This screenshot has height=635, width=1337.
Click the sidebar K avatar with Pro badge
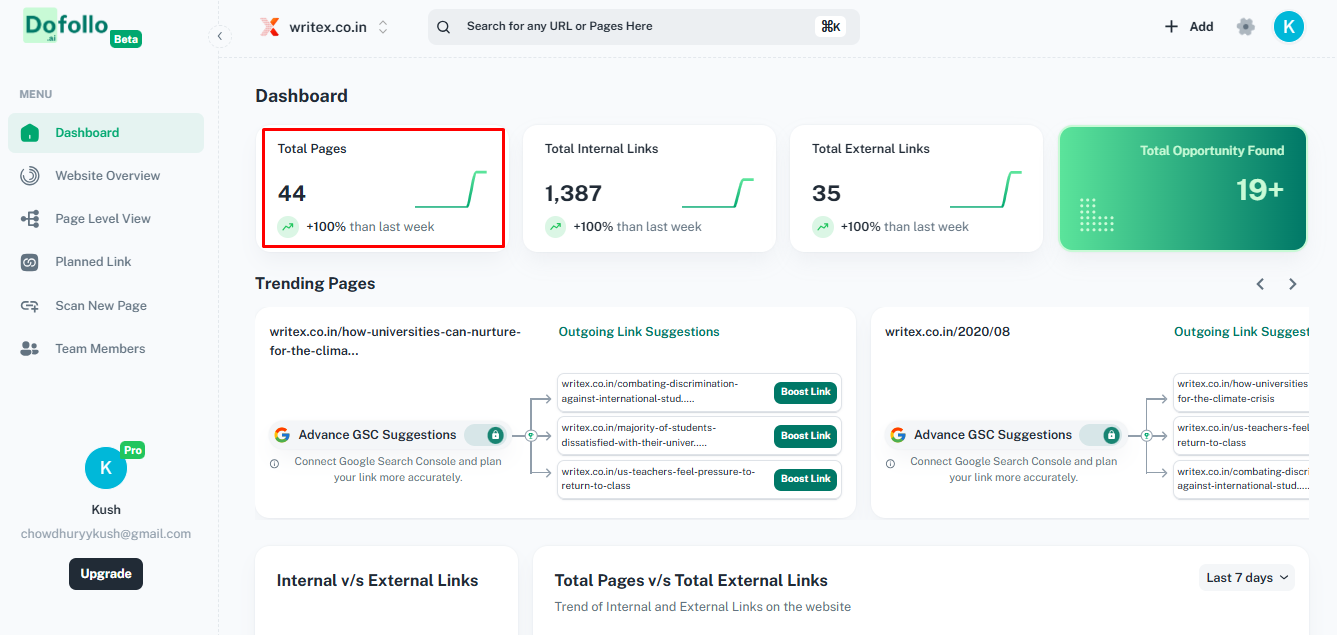pyautogui.click(x=106, y=468)
